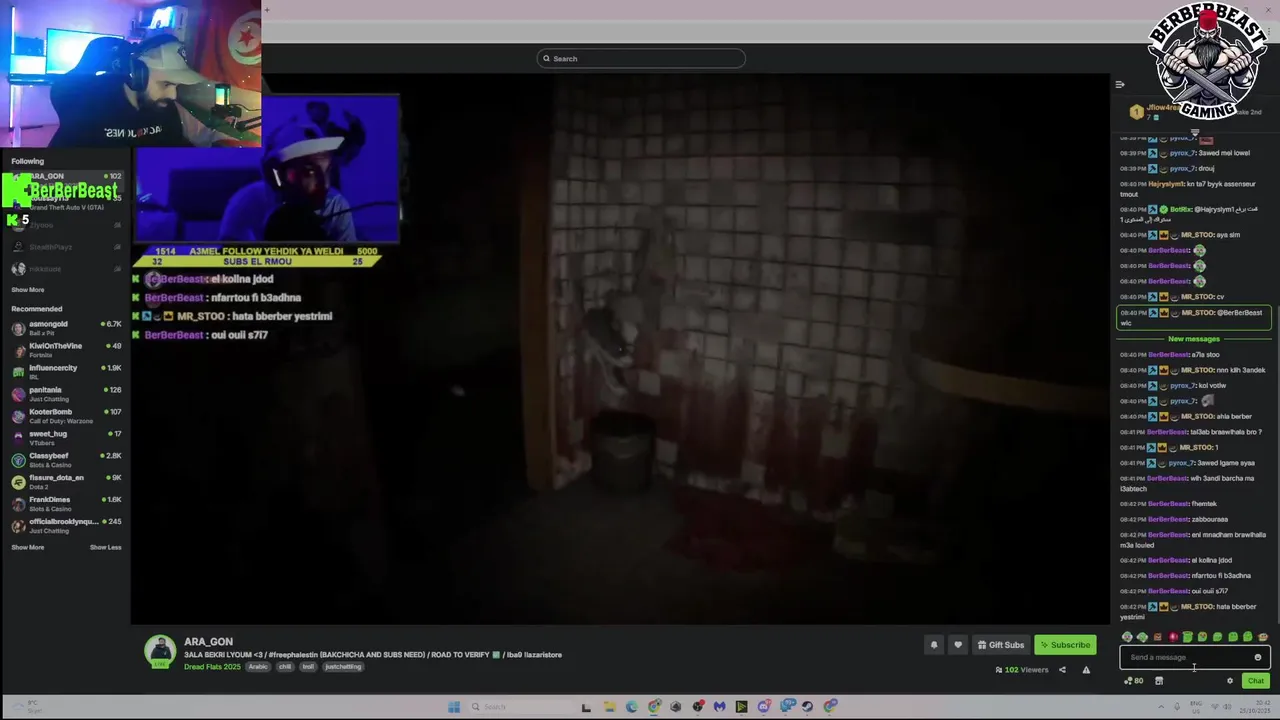1280x720 pixels.
Task: Open Steam from the taskbar
Action: pyautogui.click(x=808, y=707)
